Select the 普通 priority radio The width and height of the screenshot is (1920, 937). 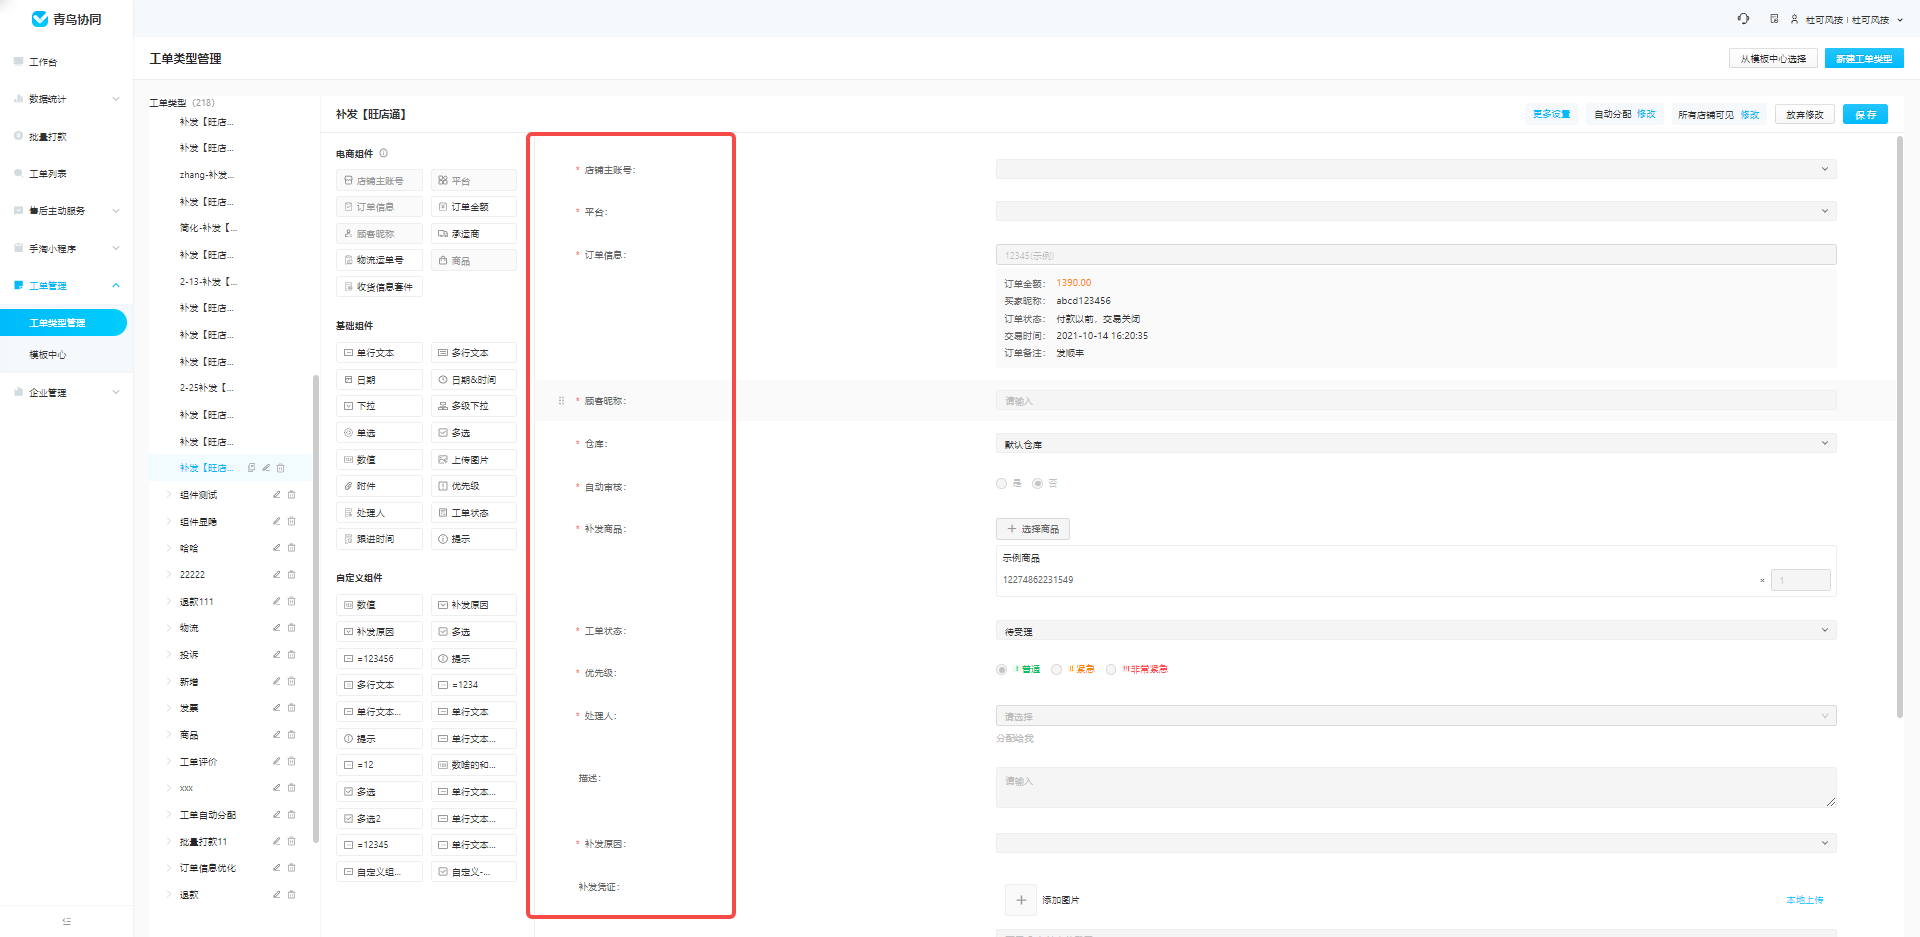click(x=1002, y=670)
